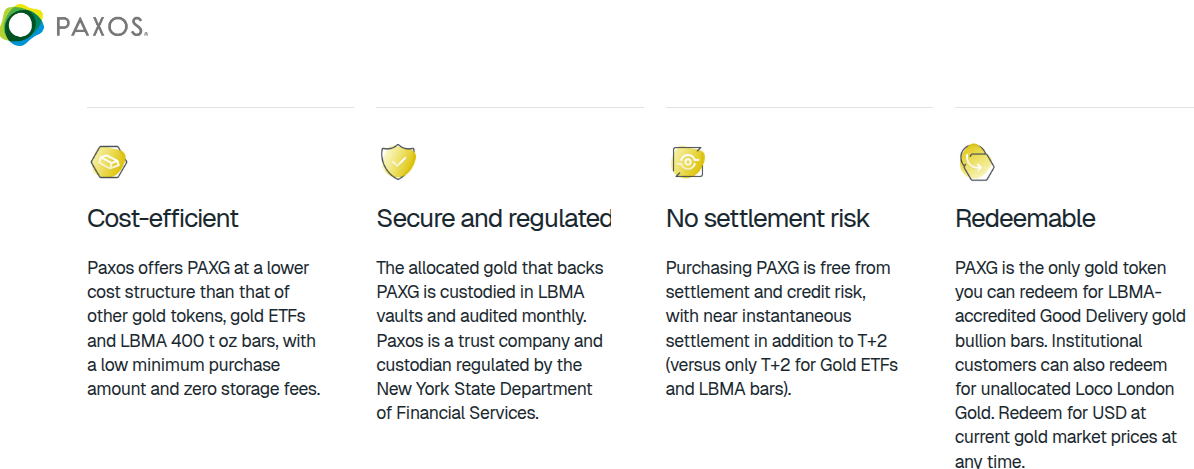Click the divider line above No settlement risk
The width and height of the screenshot is (1194, 469).
800,107
